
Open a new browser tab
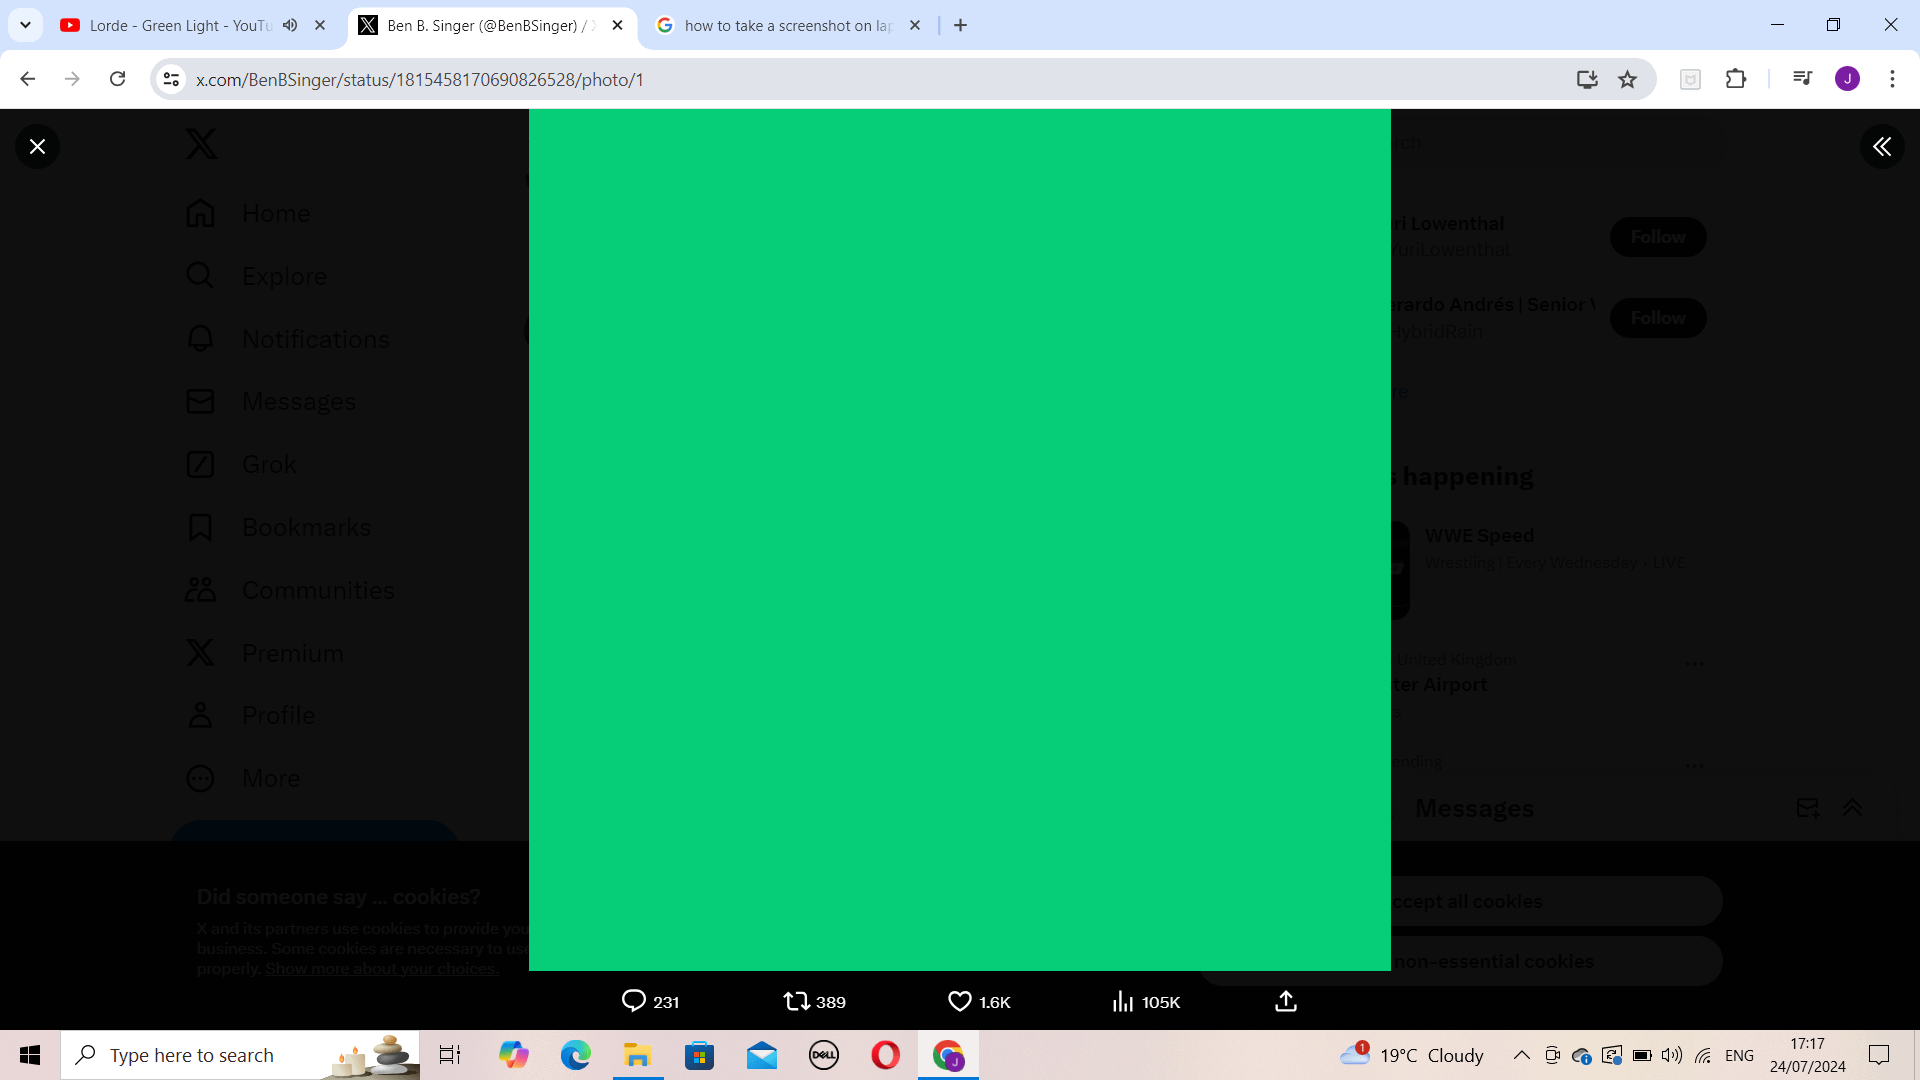coord(960,25)
